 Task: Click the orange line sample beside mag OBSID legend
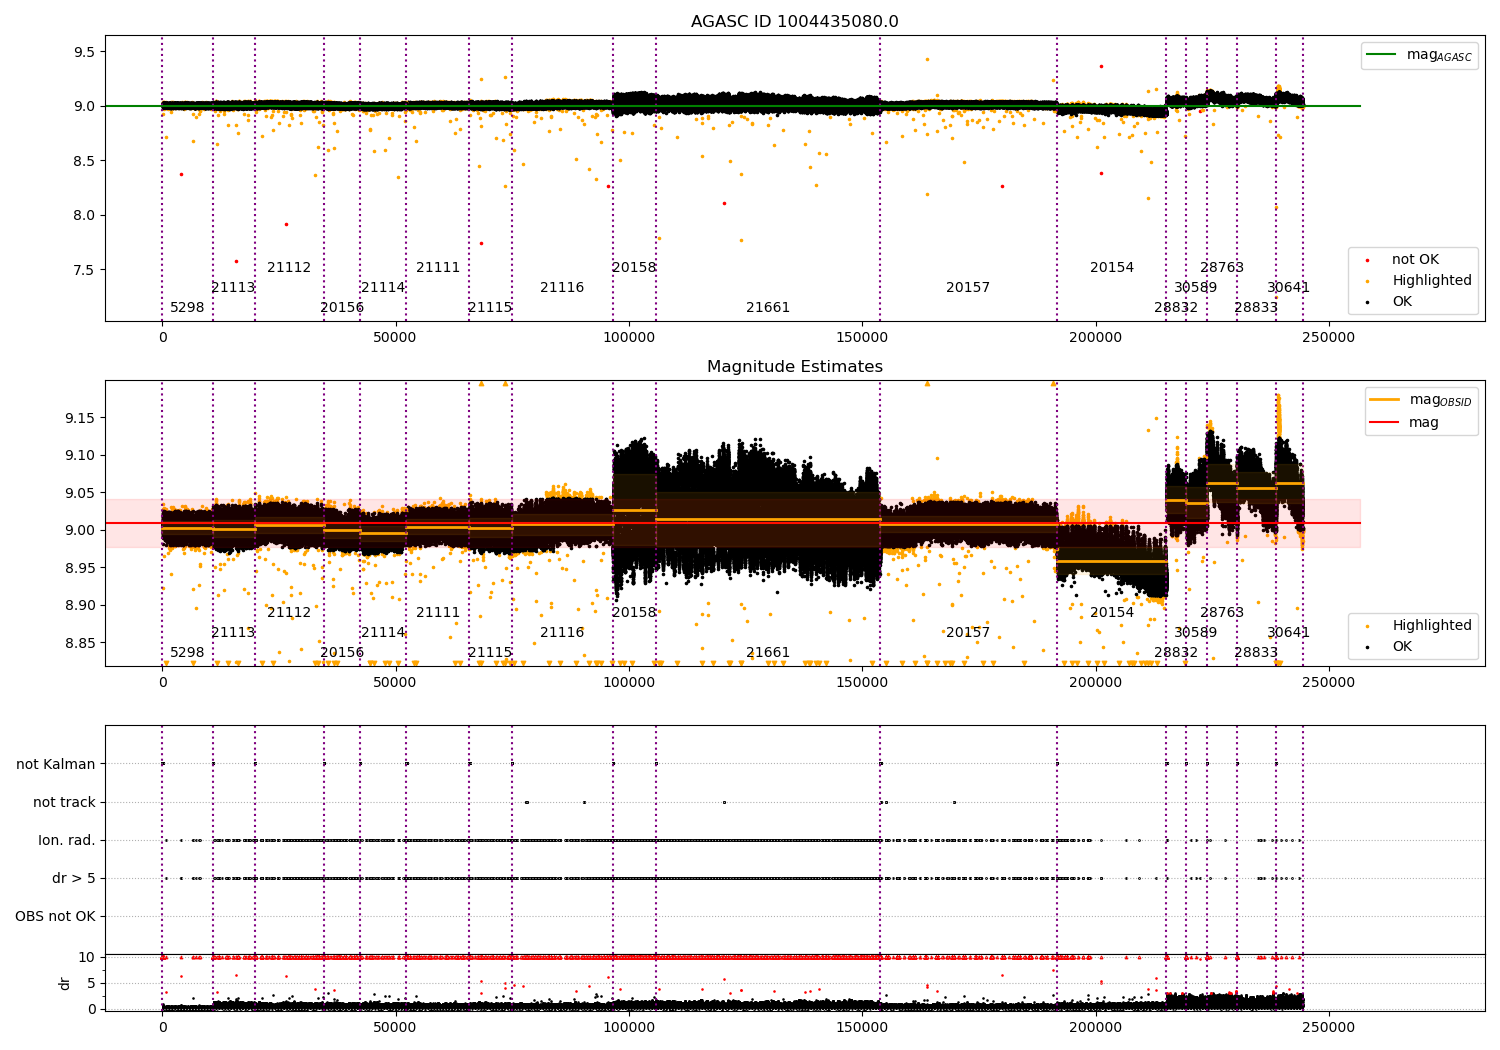(1385, 400)
